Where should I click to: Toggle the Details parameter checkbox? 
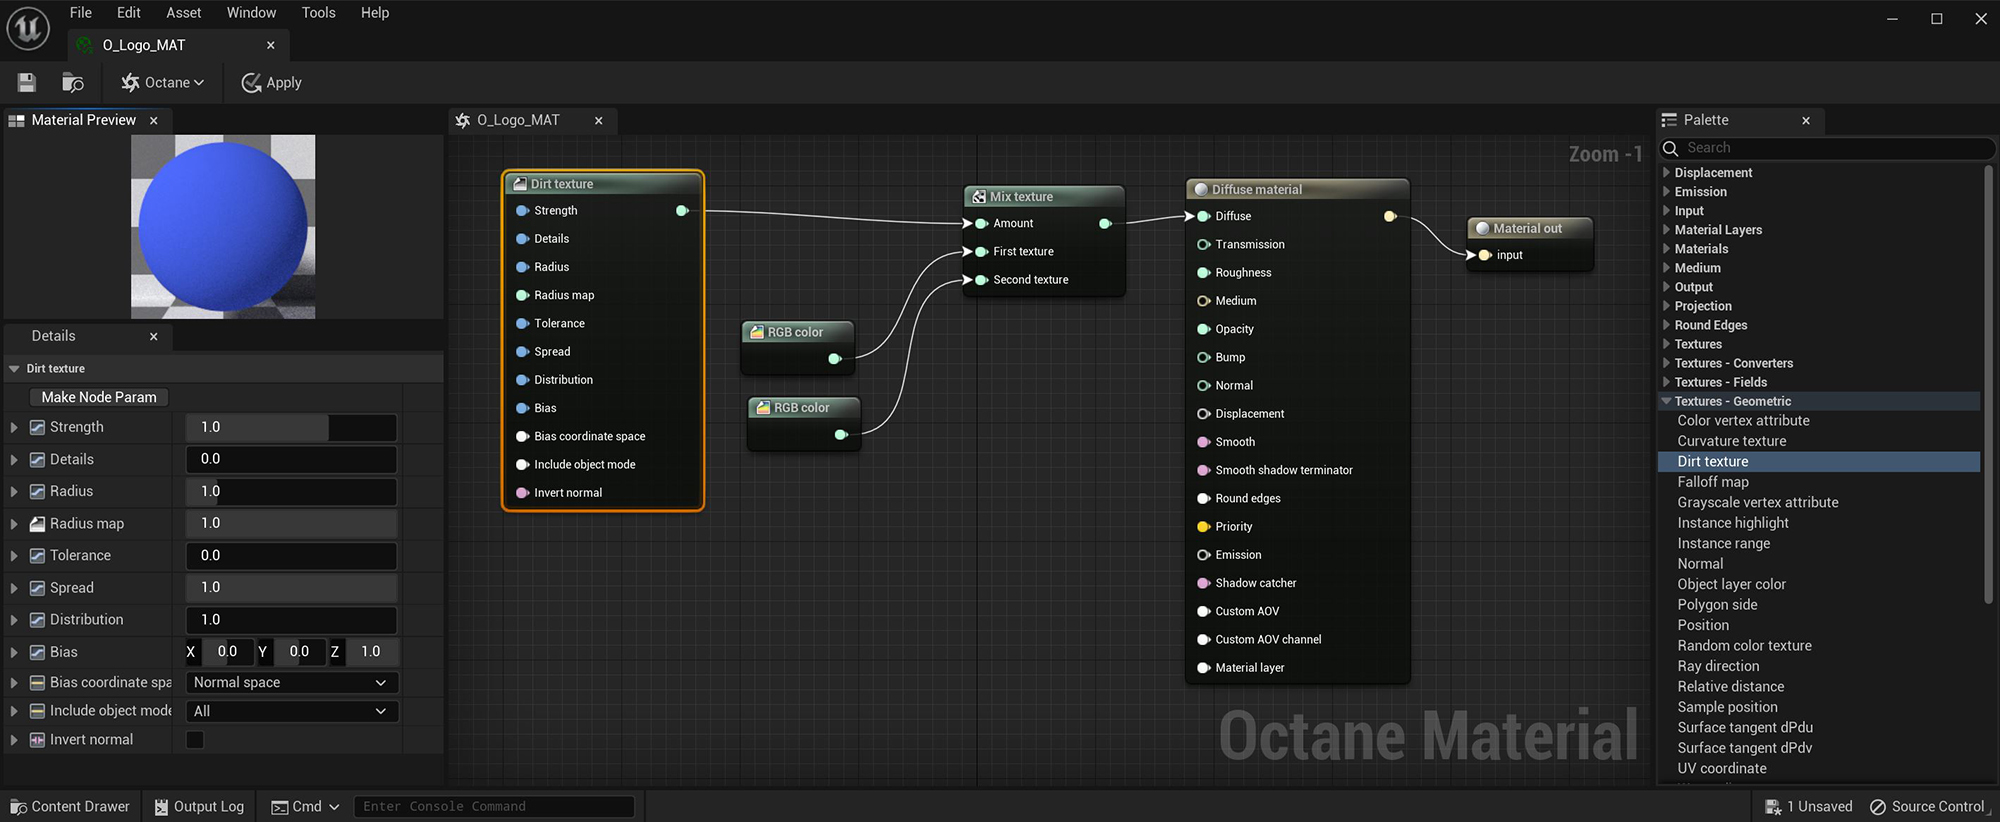click(38, 460)
